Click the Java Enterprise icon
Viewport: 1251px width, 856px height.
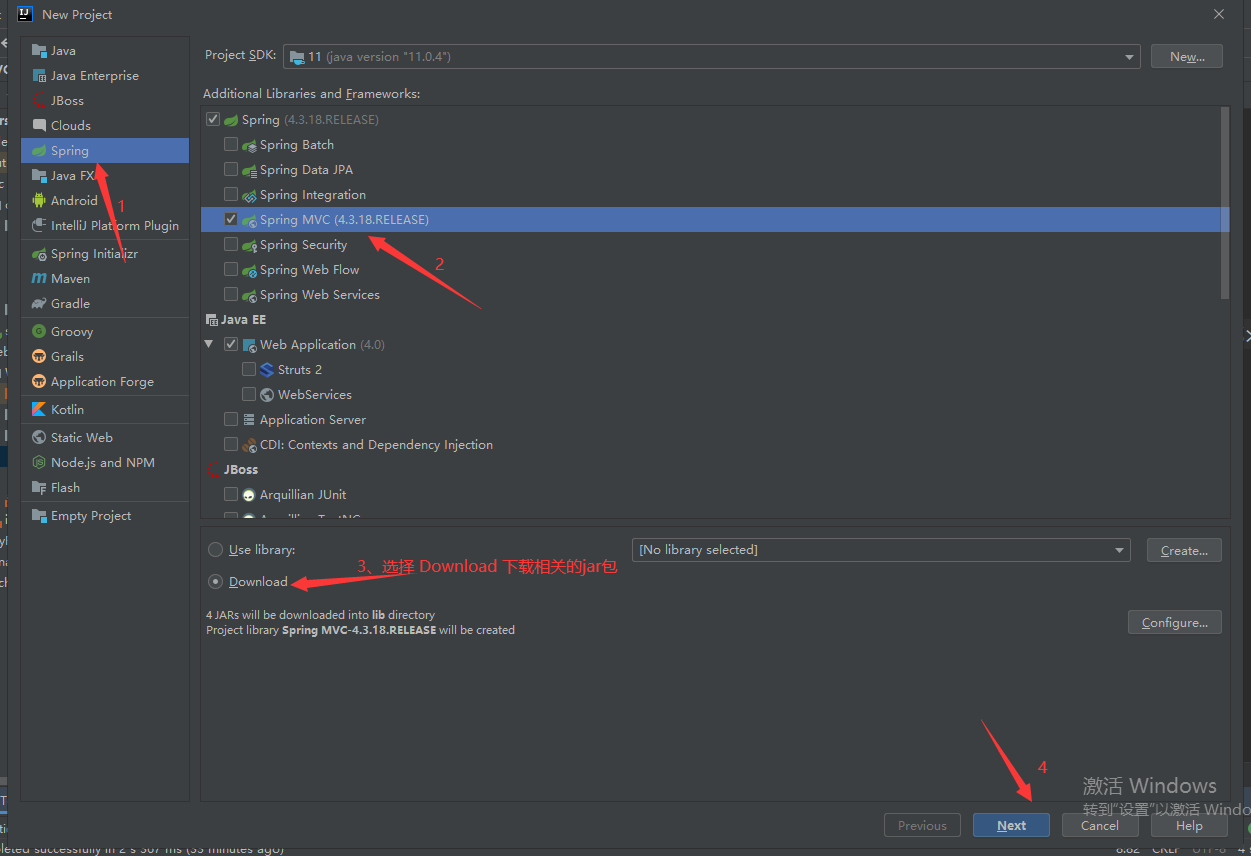39,76
